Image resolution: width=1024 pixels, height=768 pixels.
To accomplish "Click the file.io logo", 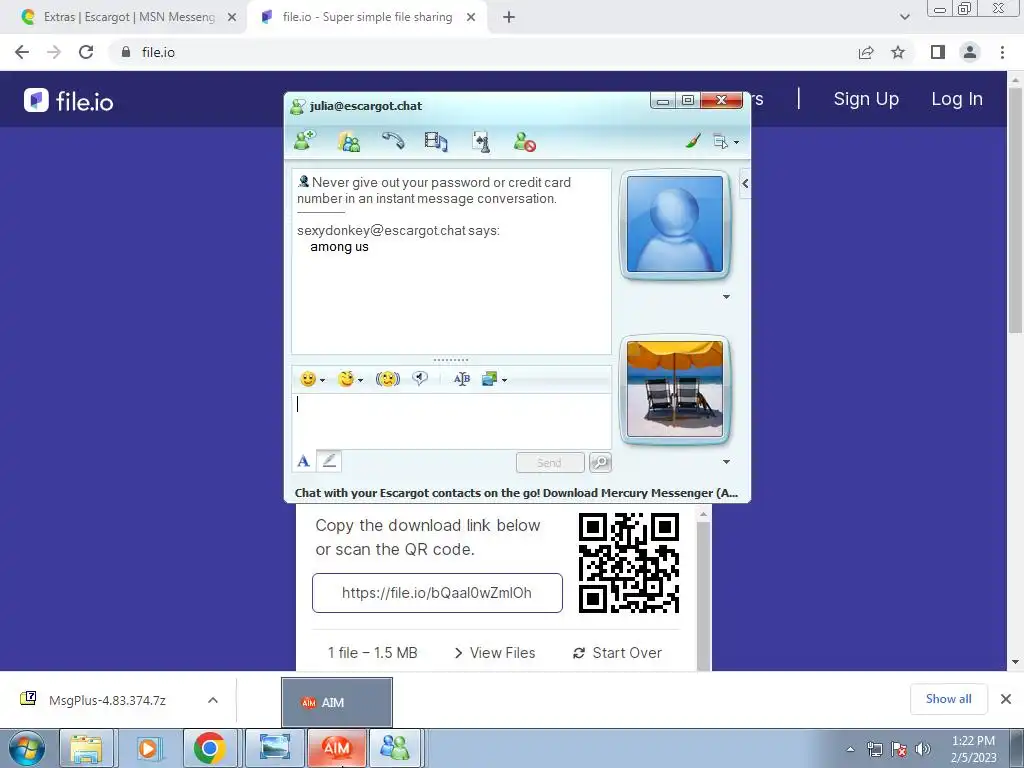I will point(69,101).
